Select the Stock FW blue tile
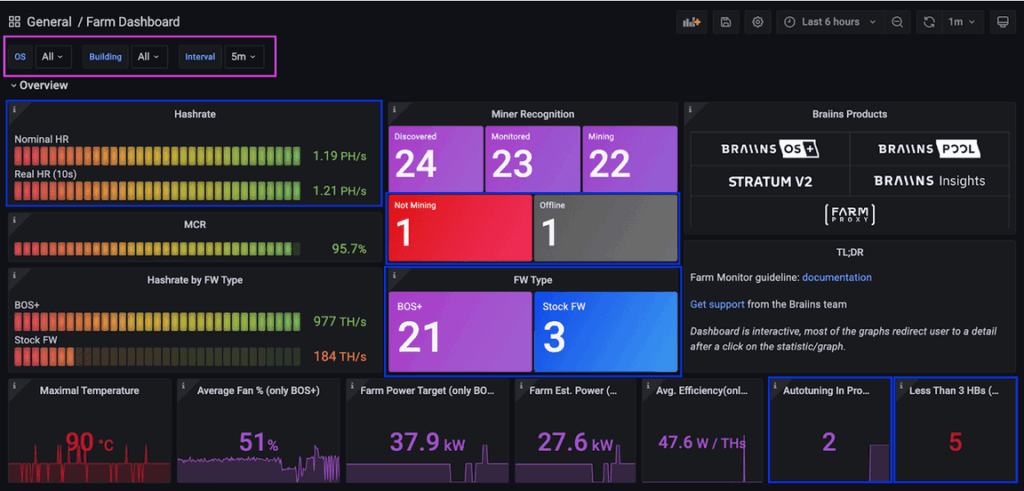1024x491 pixels. click(605, 331)
